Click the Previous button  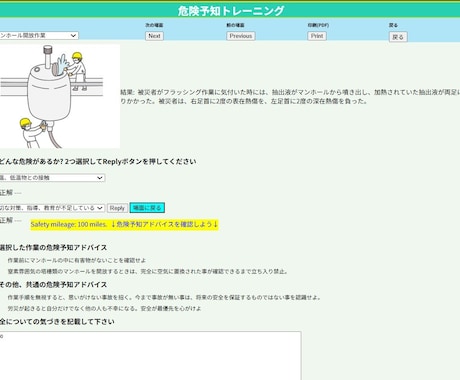241,36
